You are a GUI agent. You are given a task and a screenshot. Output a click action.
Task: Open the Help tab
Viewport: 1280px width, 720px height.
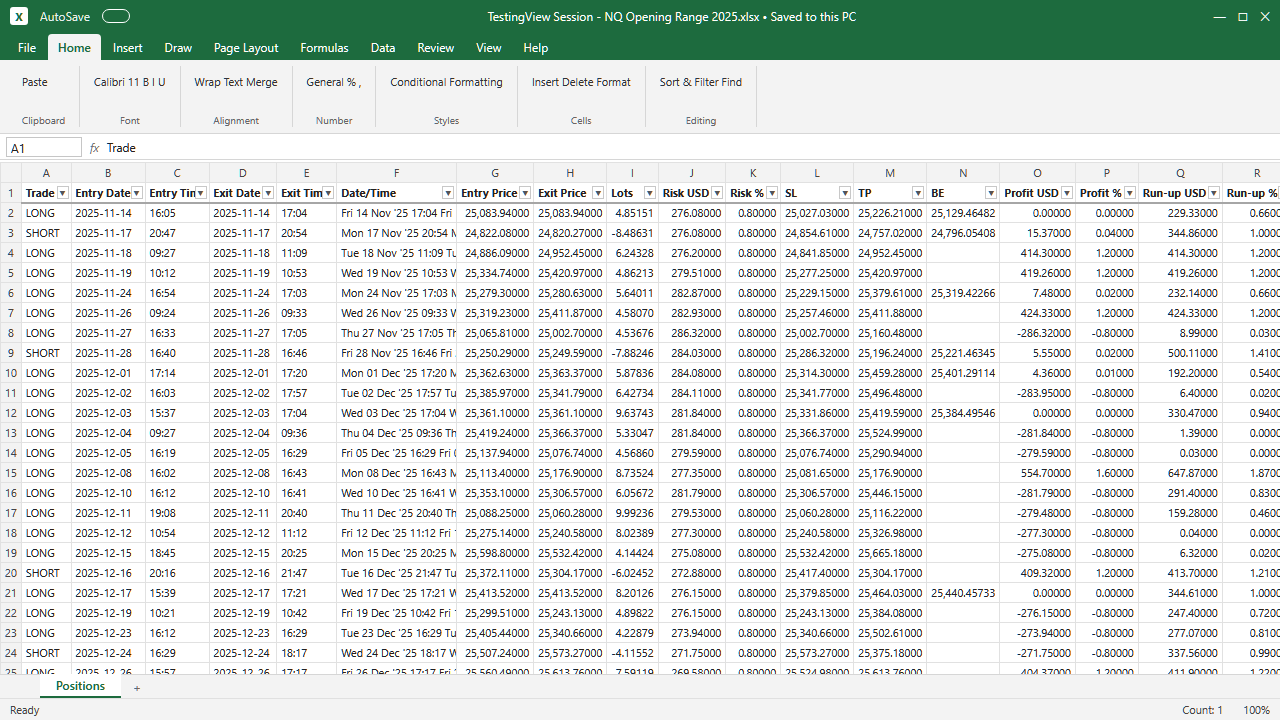(x=536, y=48)
